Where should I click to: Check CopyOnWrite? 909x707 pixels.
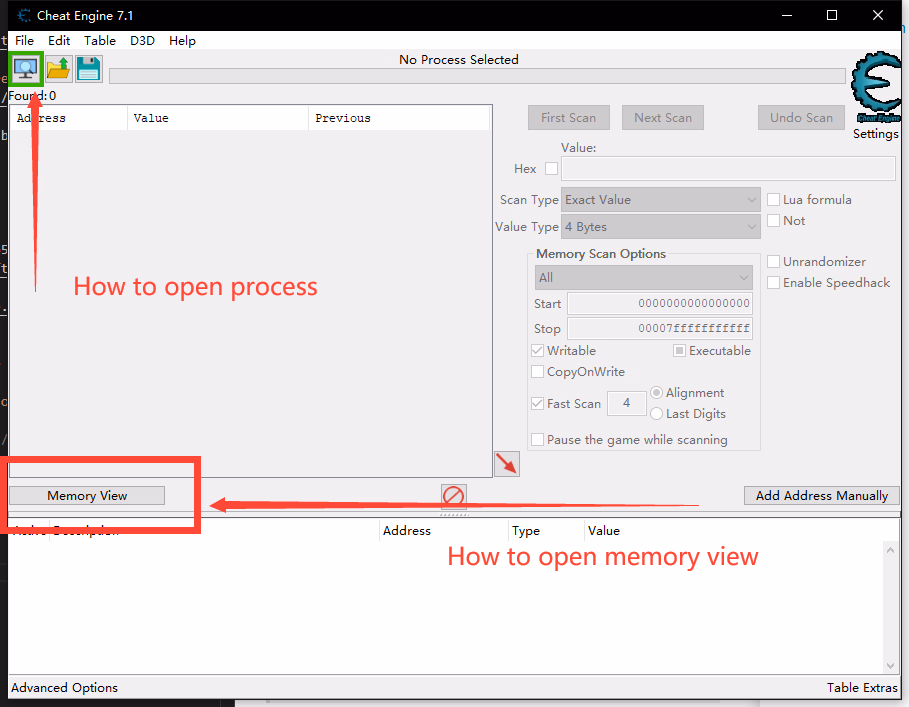537,371
